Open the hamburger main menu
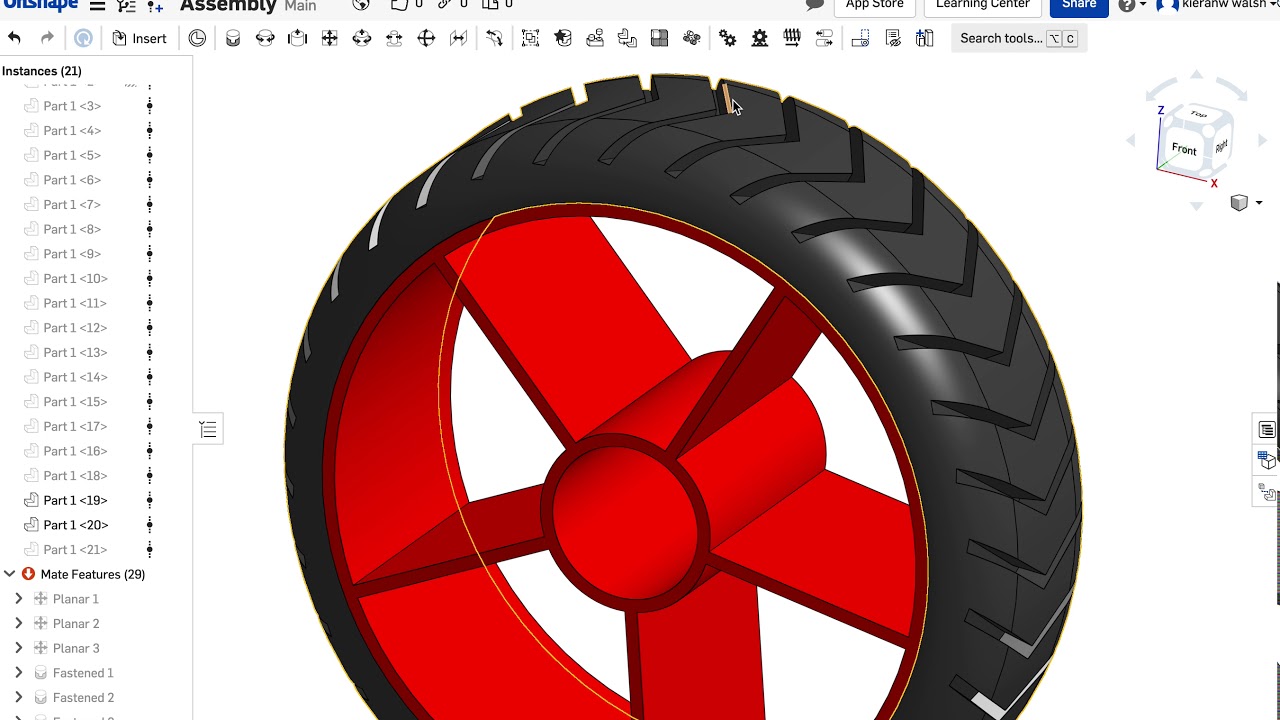Viewport: 1280px width, 720px height. point(98,6)
